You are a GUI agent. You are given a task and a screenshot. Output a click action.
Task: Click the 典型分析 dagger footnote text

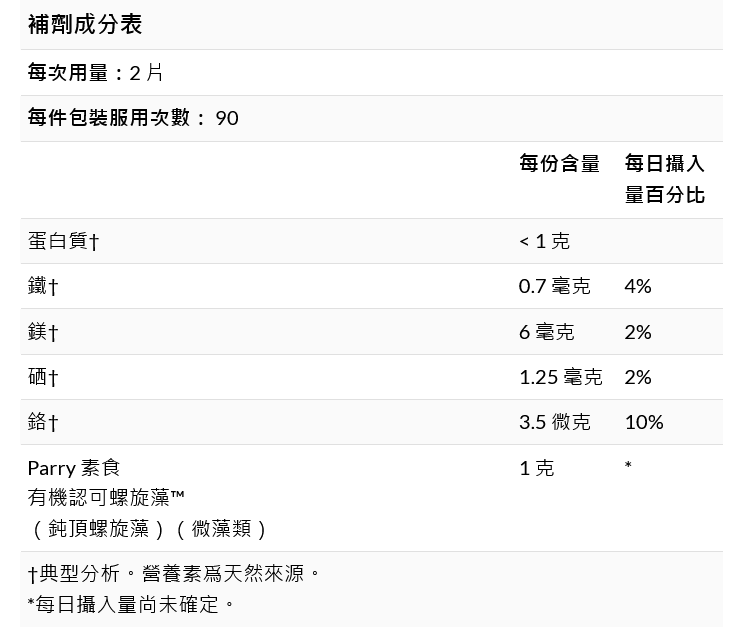click(174, 574)
